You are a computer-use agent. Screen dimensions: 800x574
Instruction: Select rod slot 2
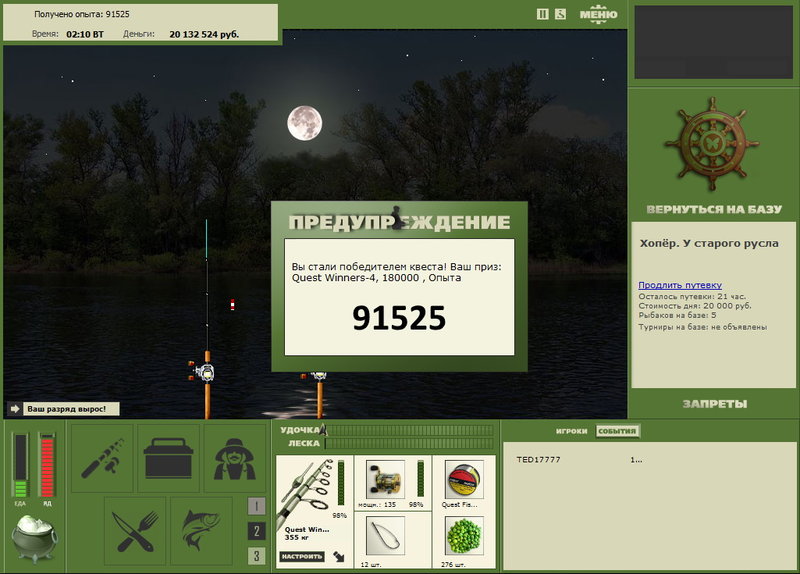coord(257,531)
